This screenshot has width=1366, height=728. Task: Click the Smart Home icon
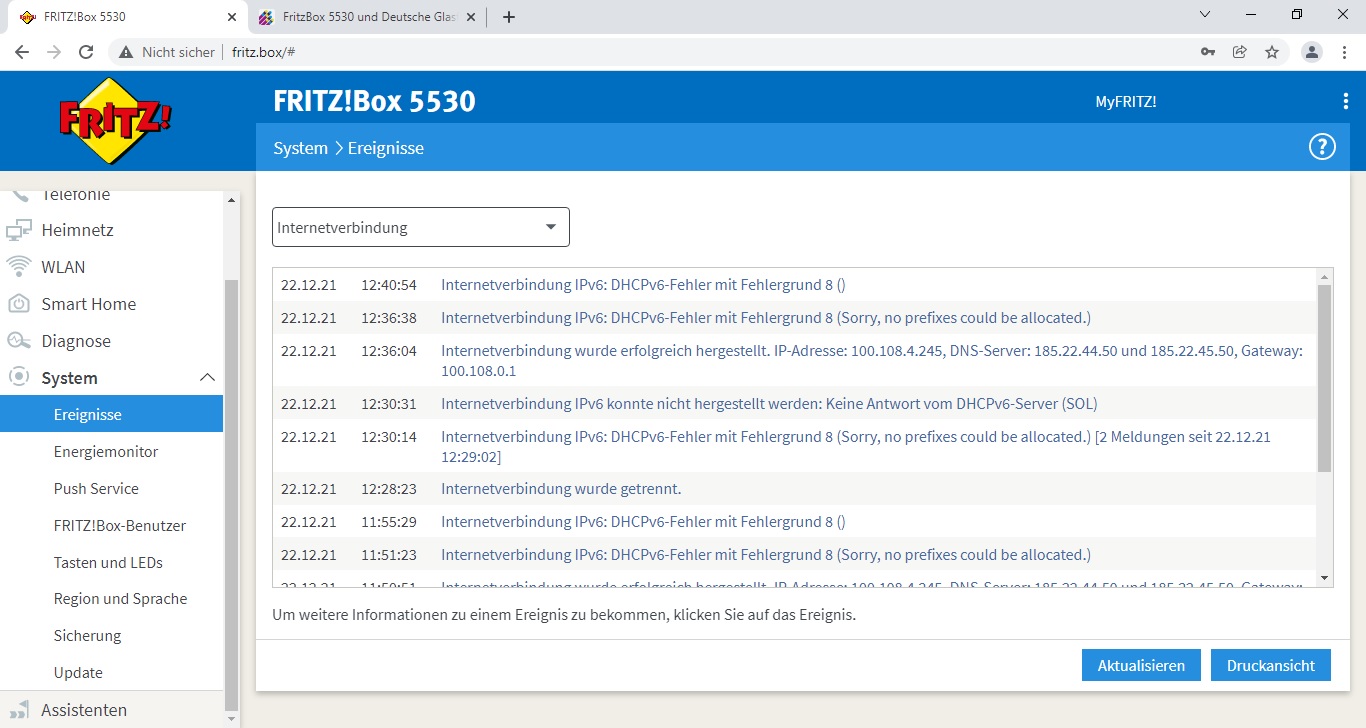19,304
